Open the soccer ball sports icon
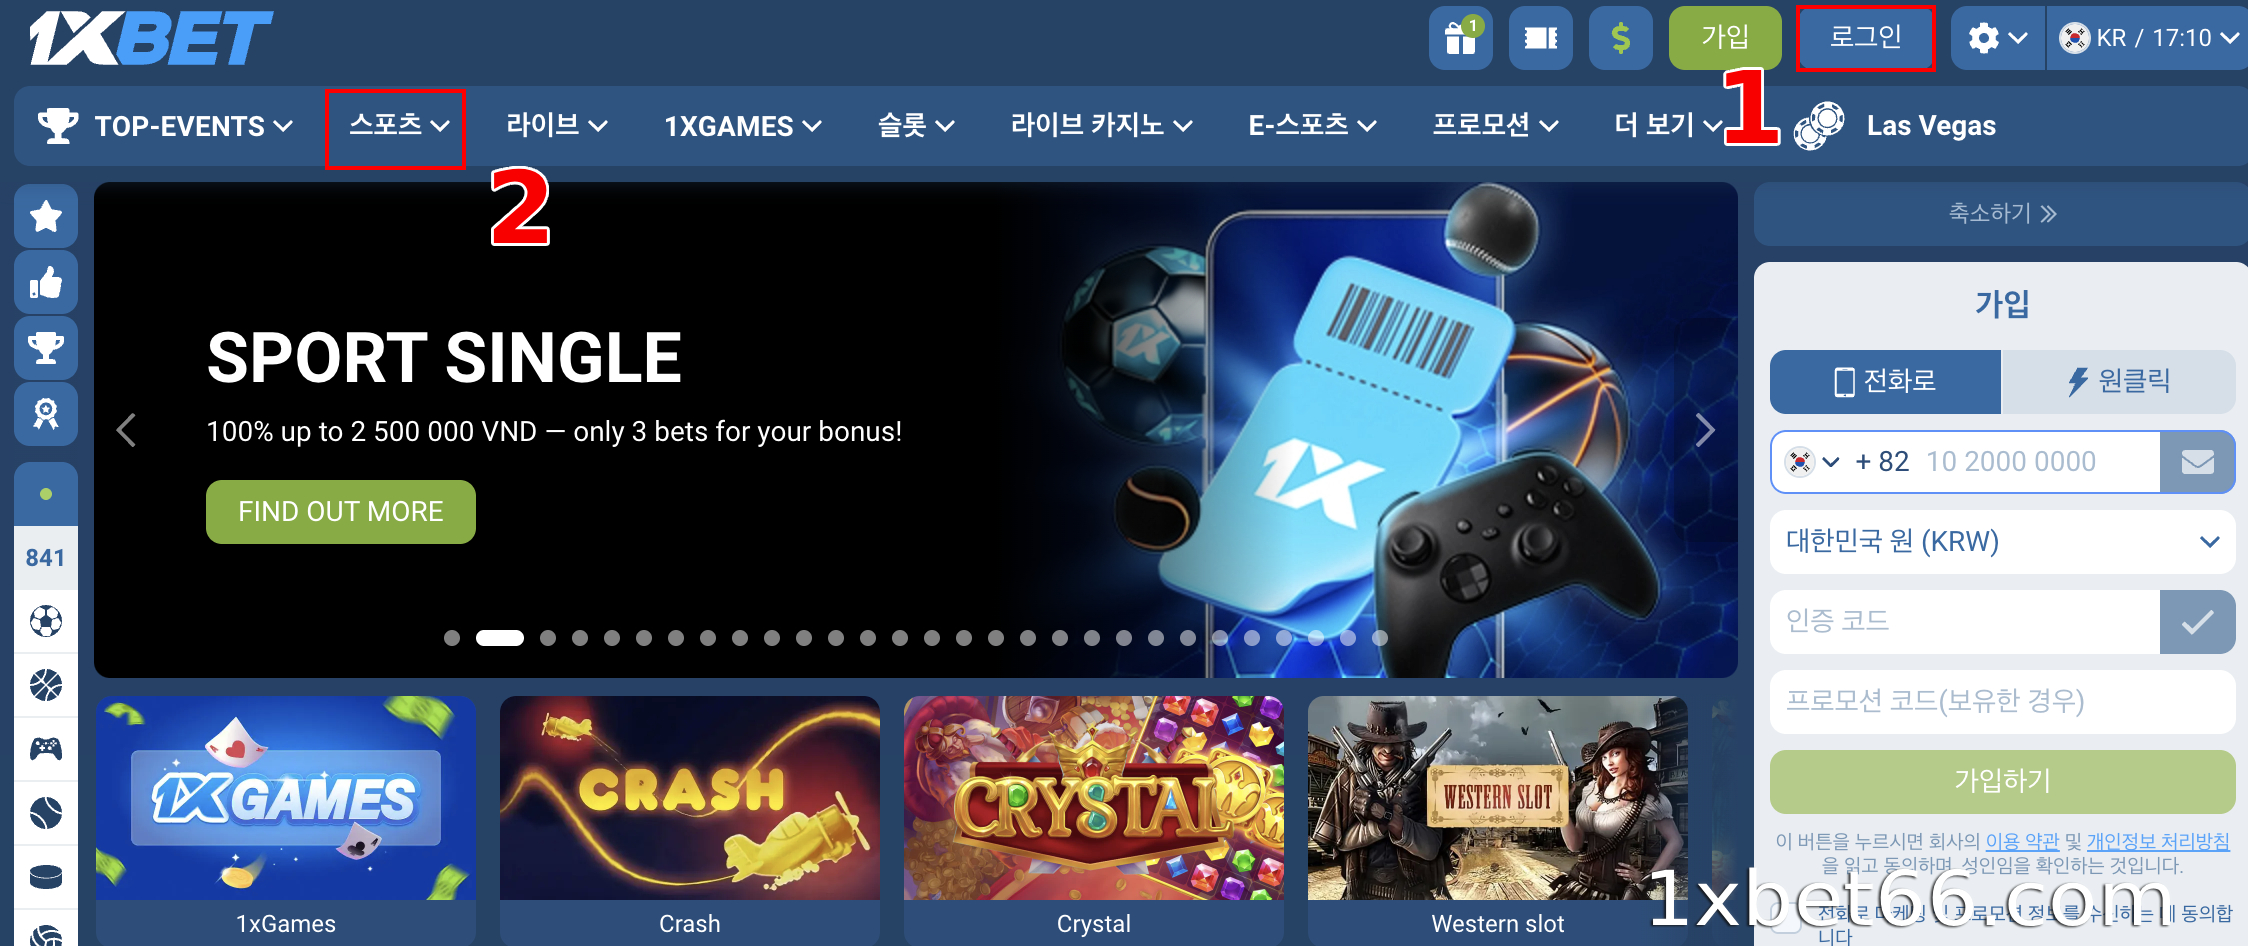 point(46,621)
